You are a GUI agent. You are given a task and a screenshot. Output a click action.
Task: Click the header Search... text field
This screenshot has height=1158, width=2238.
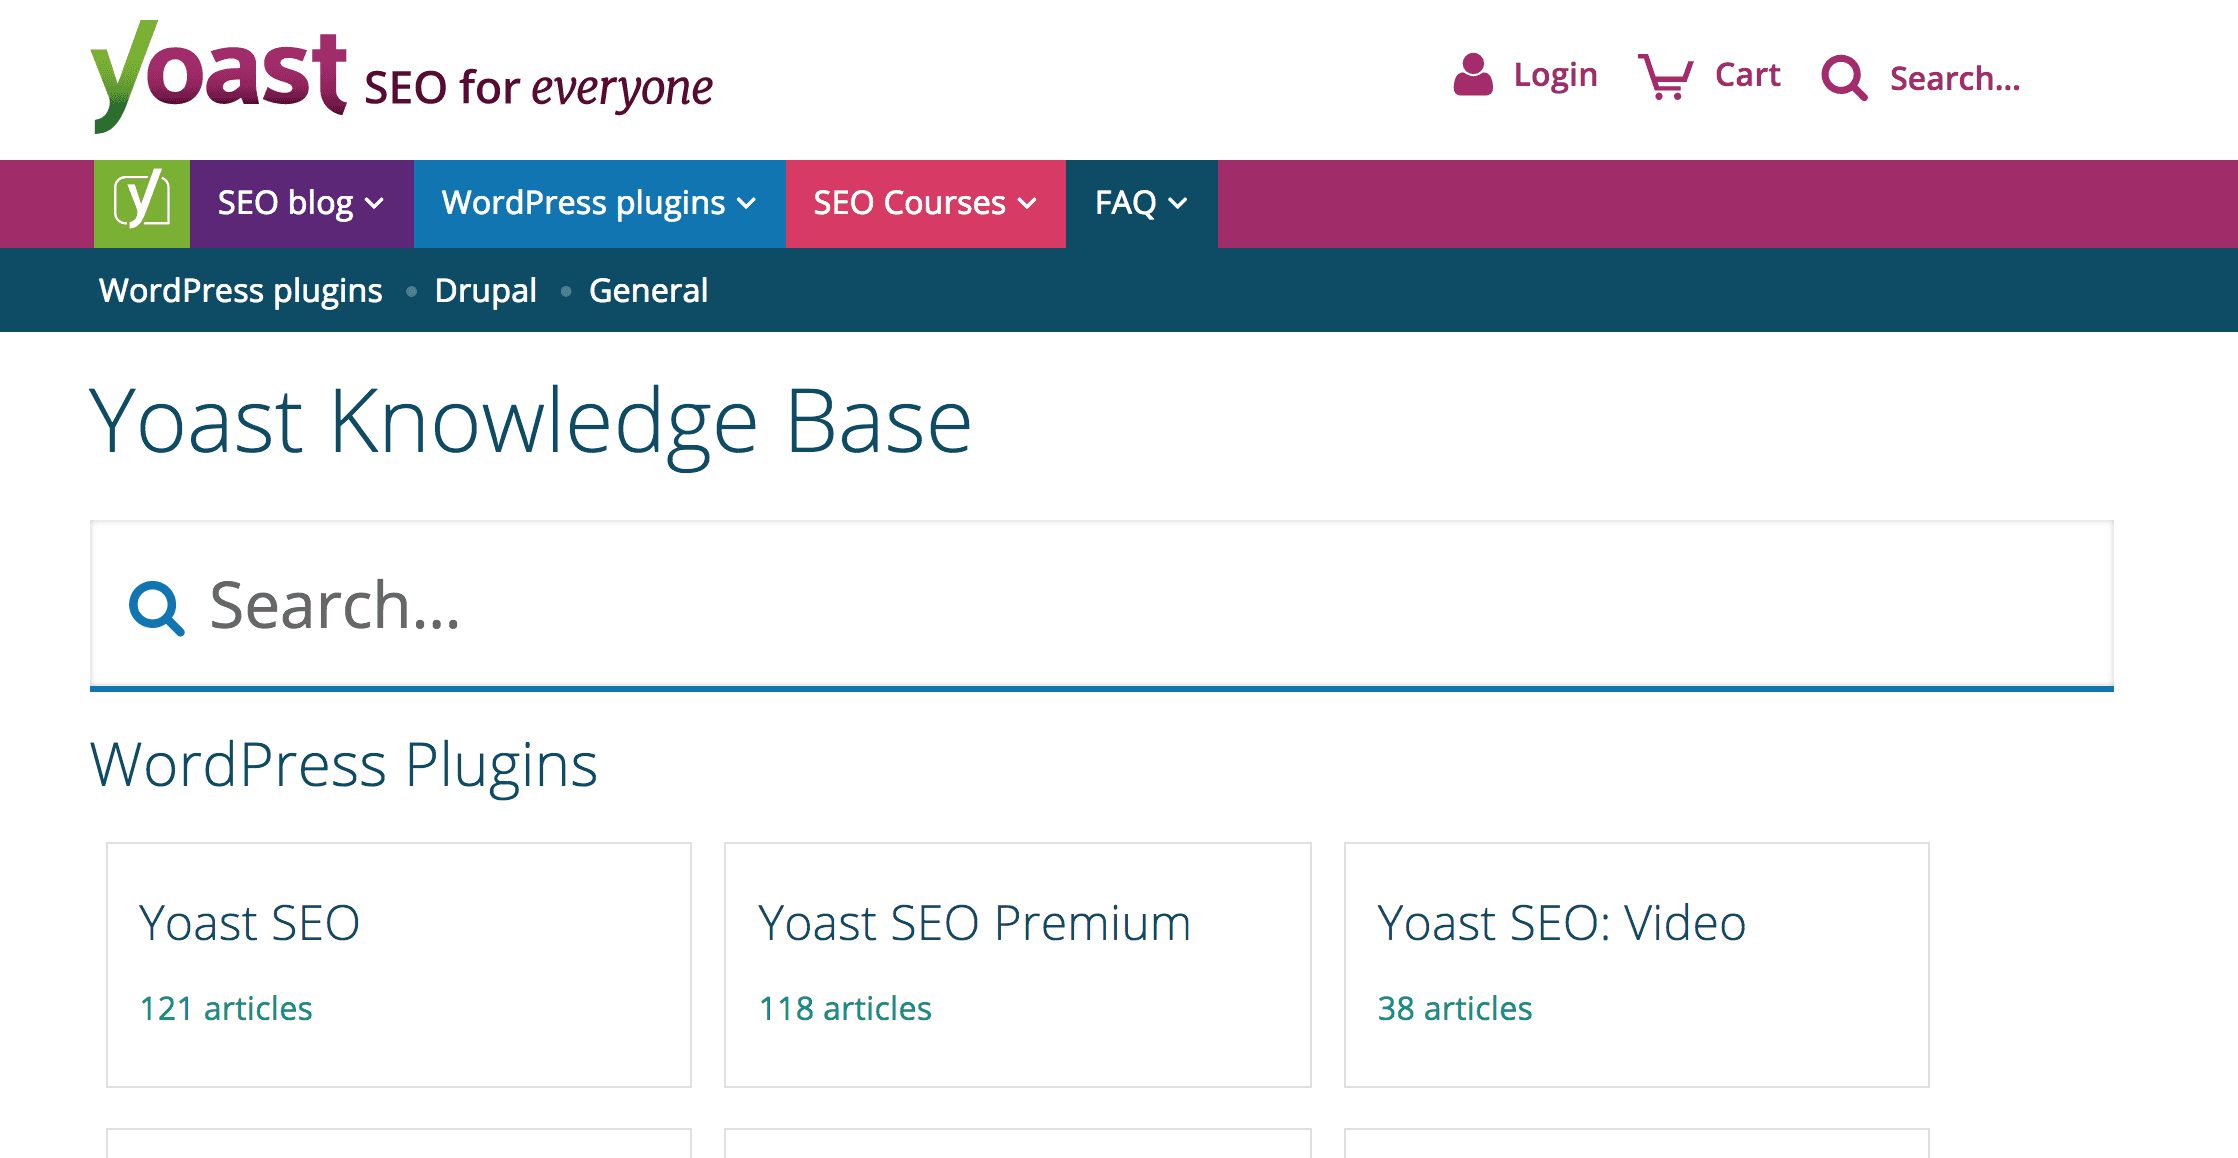[1954, 79]
